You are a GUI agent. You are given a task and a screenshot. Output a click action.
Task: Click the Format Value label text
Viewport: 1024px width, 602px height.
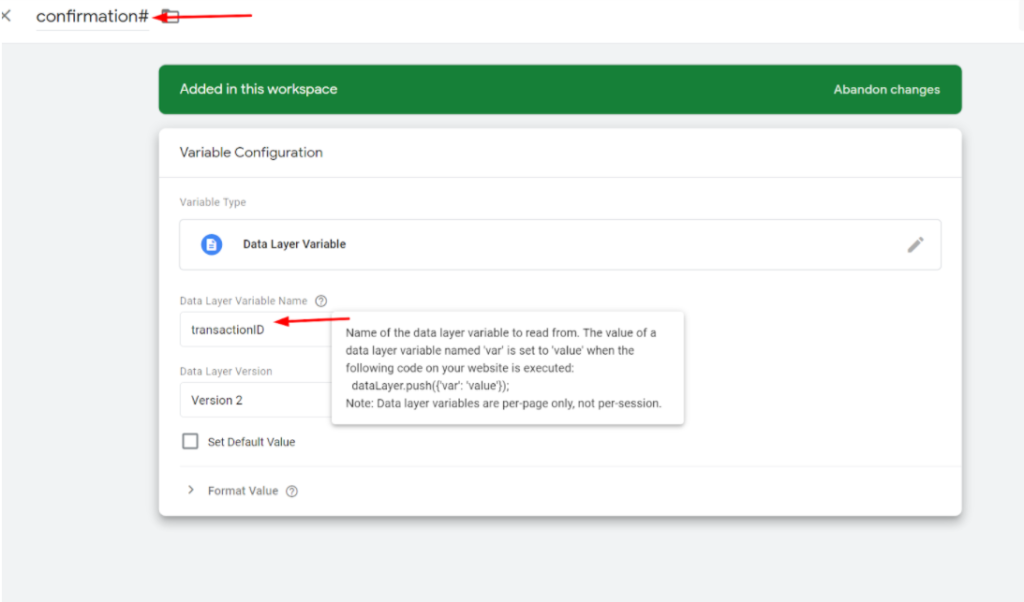(x=243, y=491)
